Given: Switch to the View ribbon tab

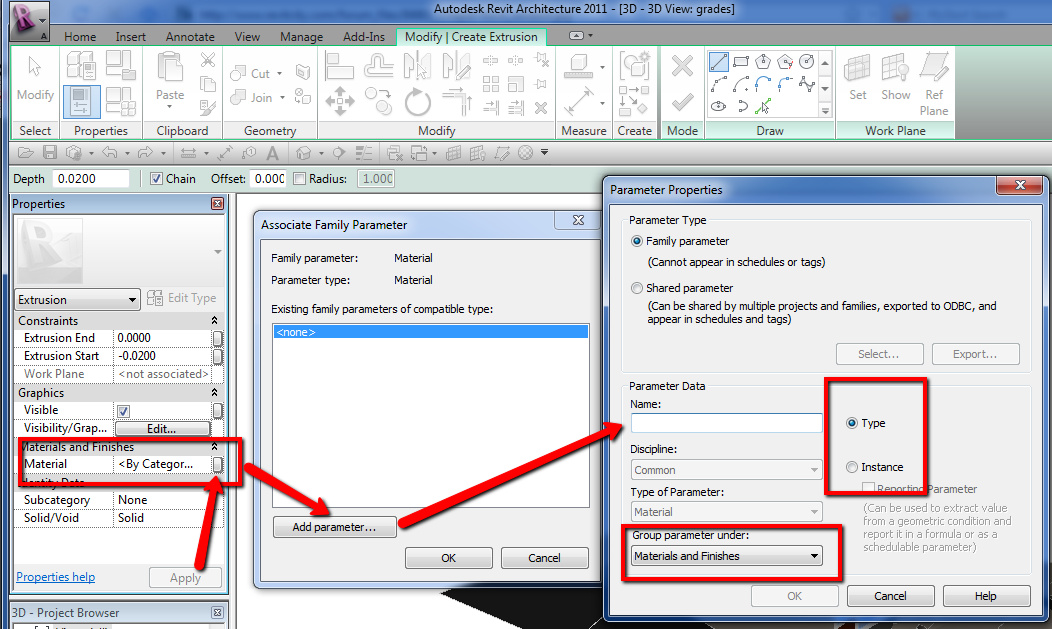Looking at the screenshot, I should (x=247, y=37).
